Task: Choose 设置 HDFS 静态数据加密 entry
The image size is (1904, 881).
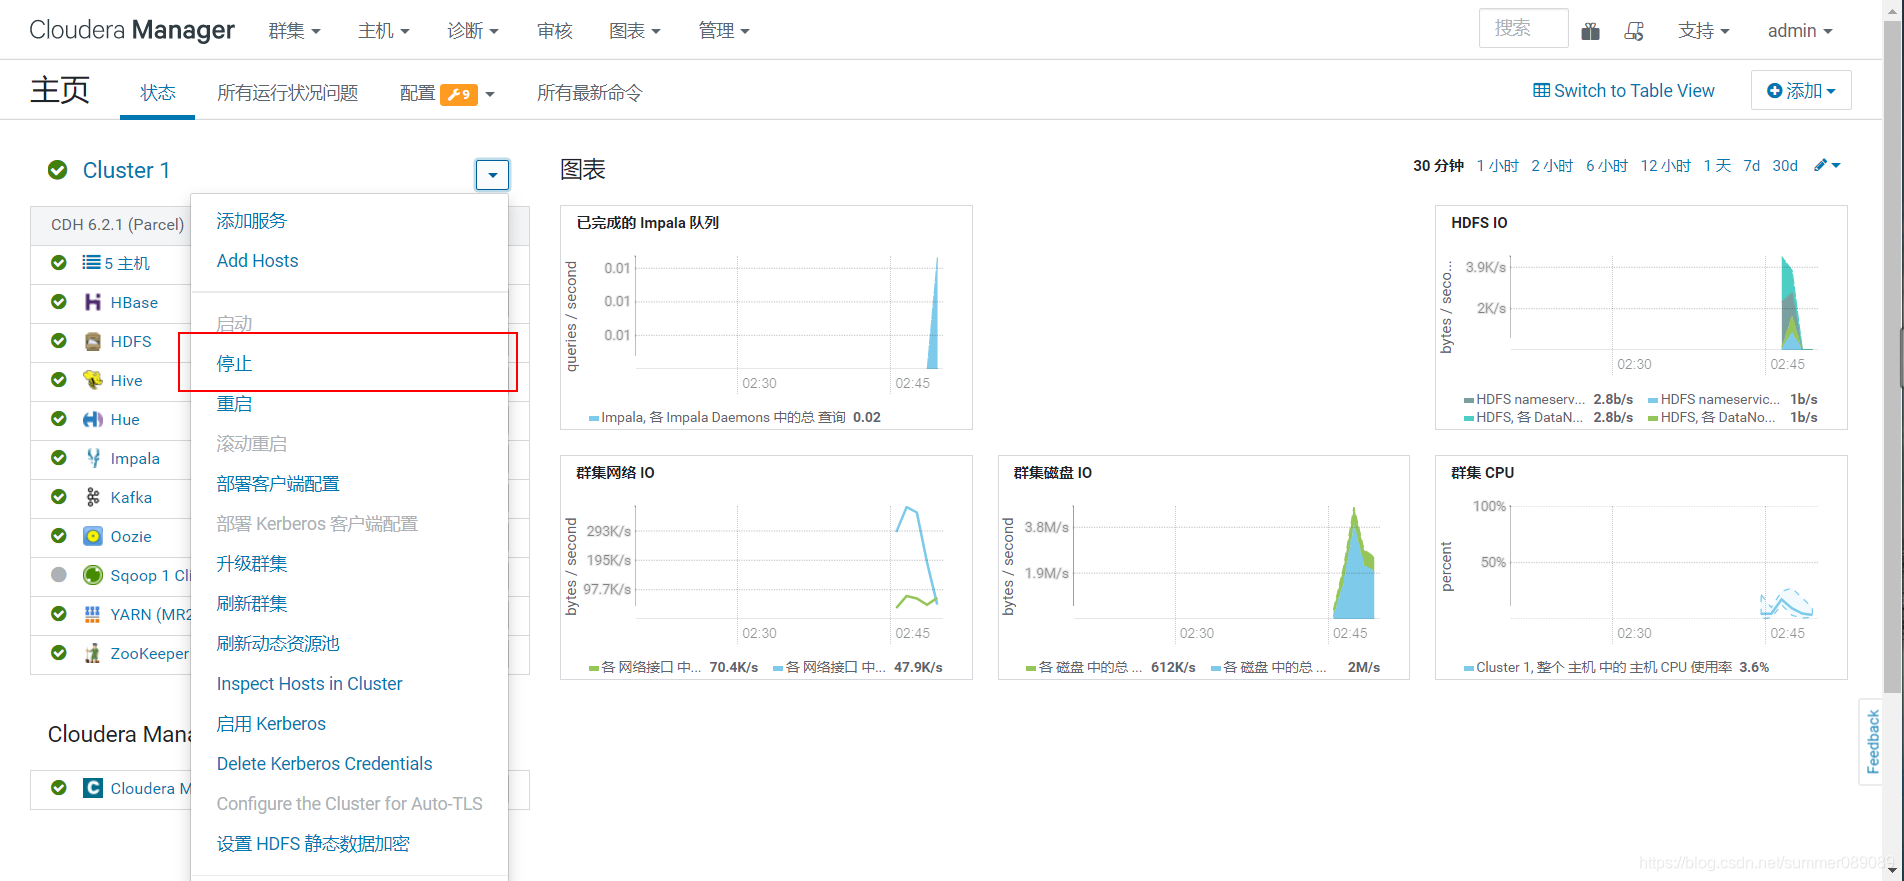Action: tap(313, 844)
